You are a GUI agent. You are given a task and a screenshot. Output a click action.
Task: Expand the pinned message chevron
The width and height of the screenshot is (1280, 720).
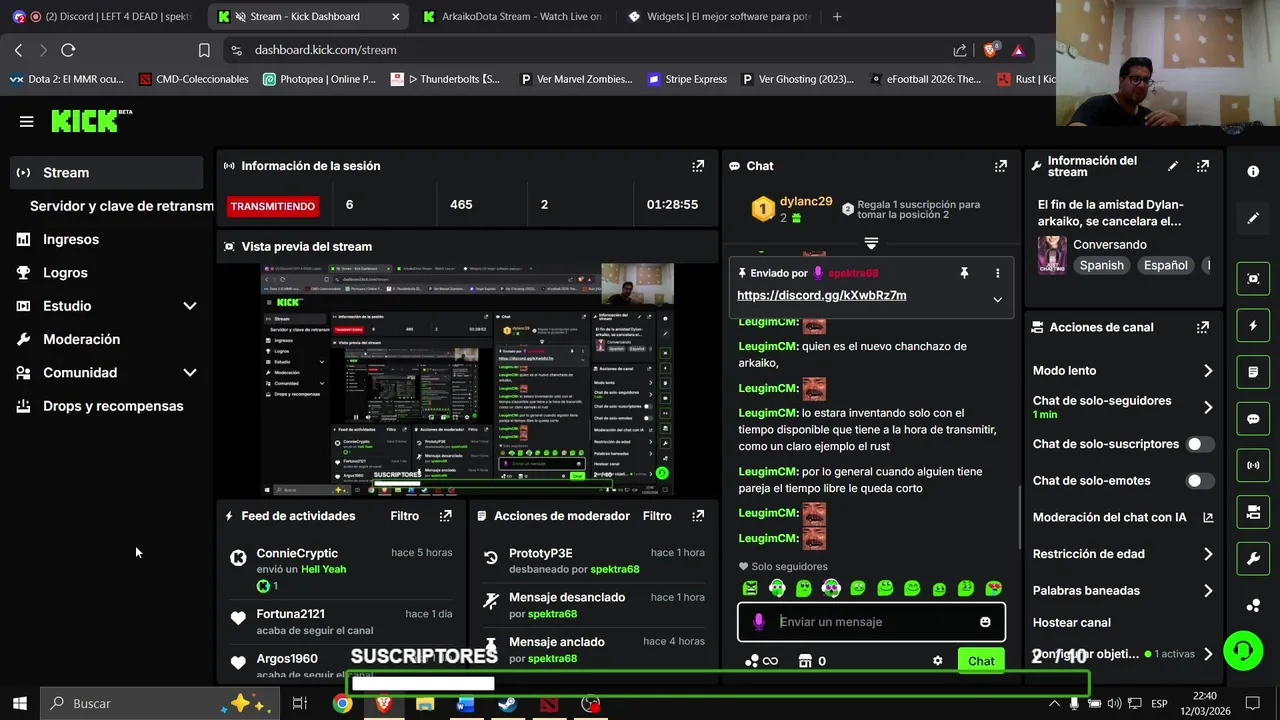997,299
